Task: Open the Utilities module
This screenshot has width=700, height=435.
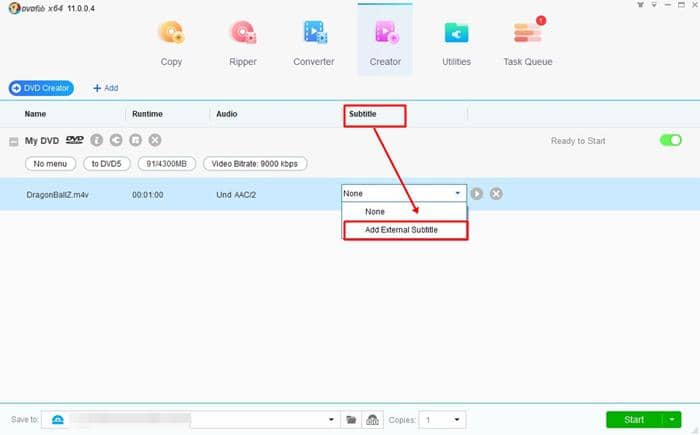Action: click(x=456, y=42)
